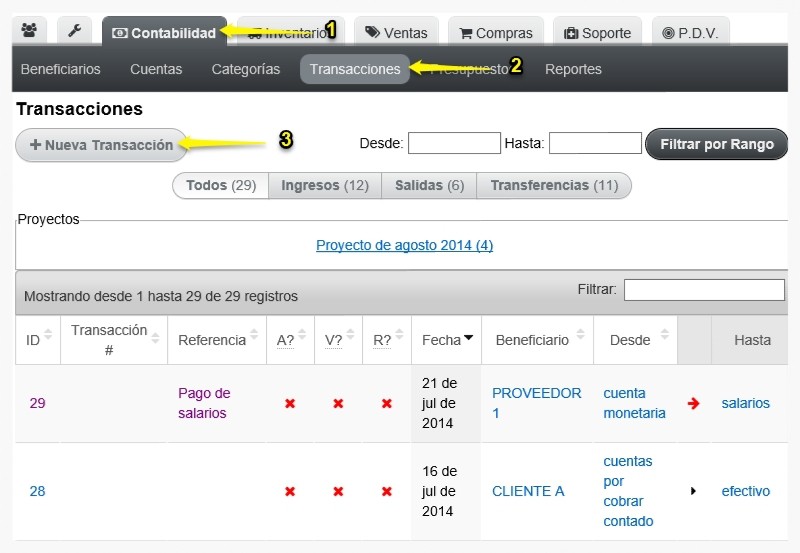Toggle R? red X in row 28
Image resolution: width=800 pixels, height=553 pixels.
click(x=387, y=491)
